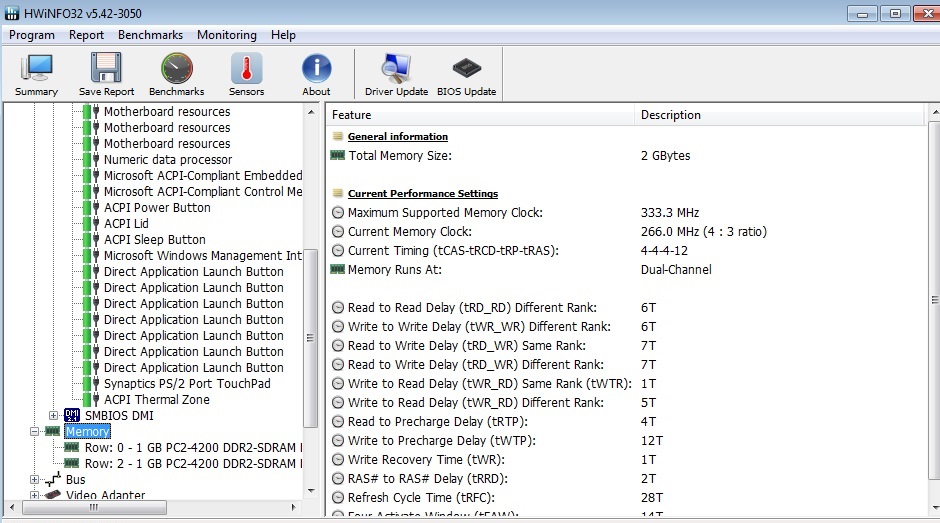Click the Bus node icon
Viewport: 940px width, 523px height.
(x=53, y=479)
